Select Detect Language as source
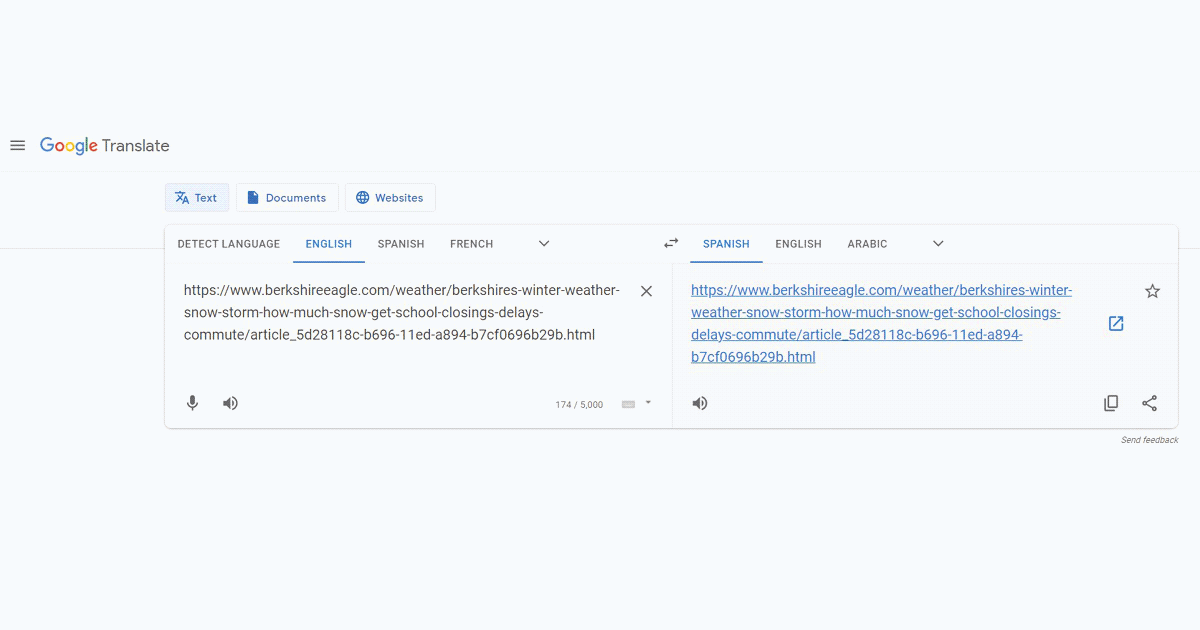 point(229,244)
